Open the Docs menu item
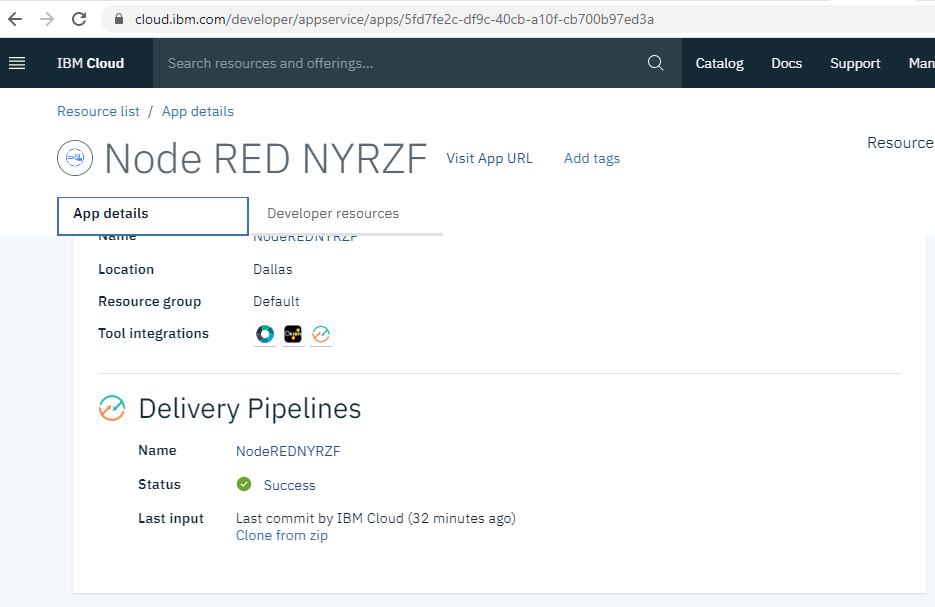The image size is (935, 607). (787, 63)
